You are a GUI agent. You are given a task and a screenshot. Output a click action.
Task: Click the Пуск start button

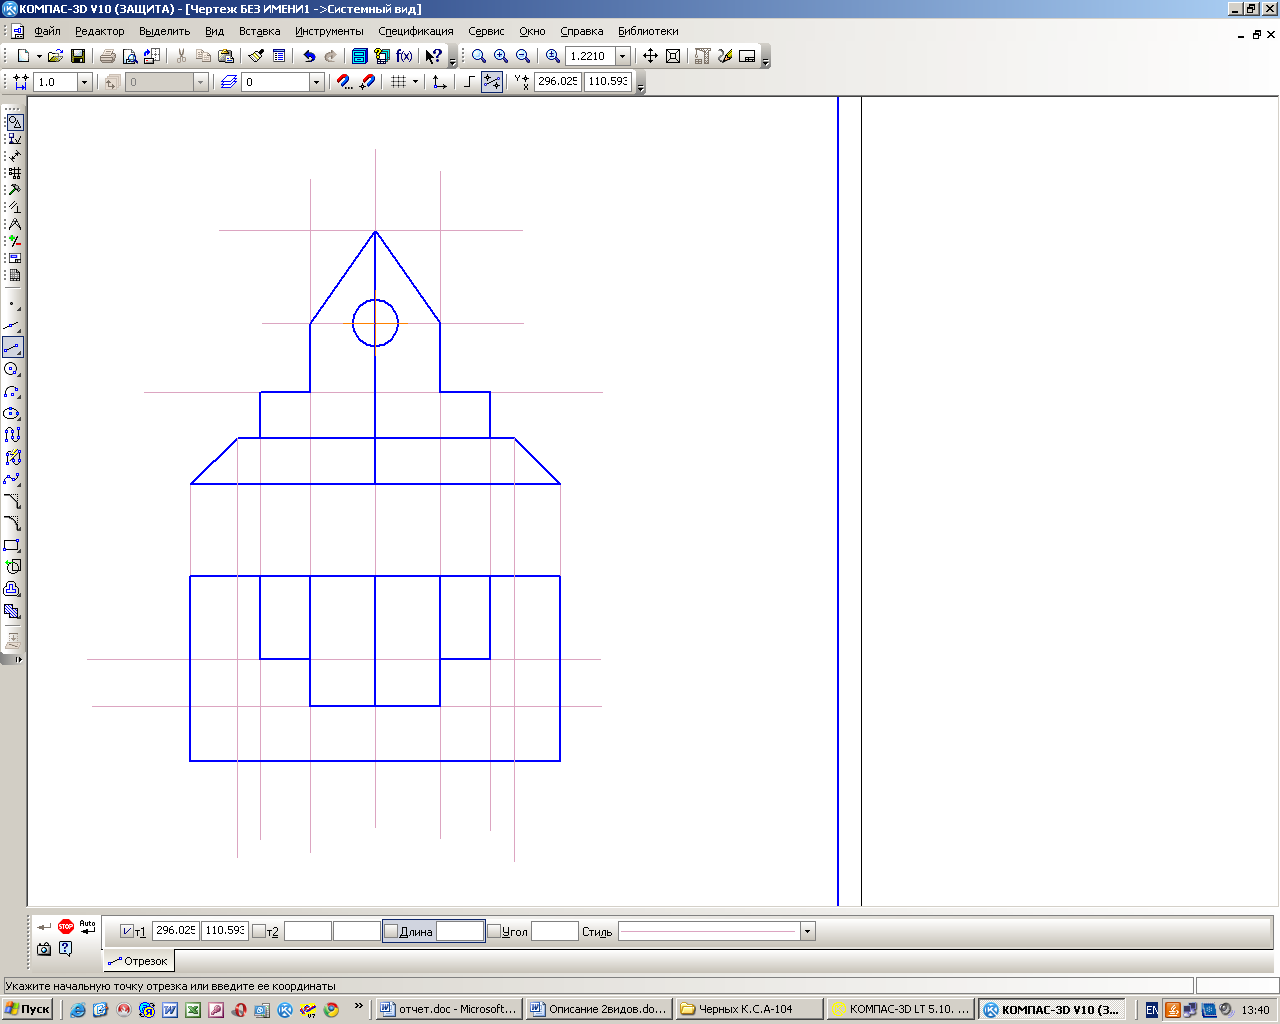point(27,1009)
